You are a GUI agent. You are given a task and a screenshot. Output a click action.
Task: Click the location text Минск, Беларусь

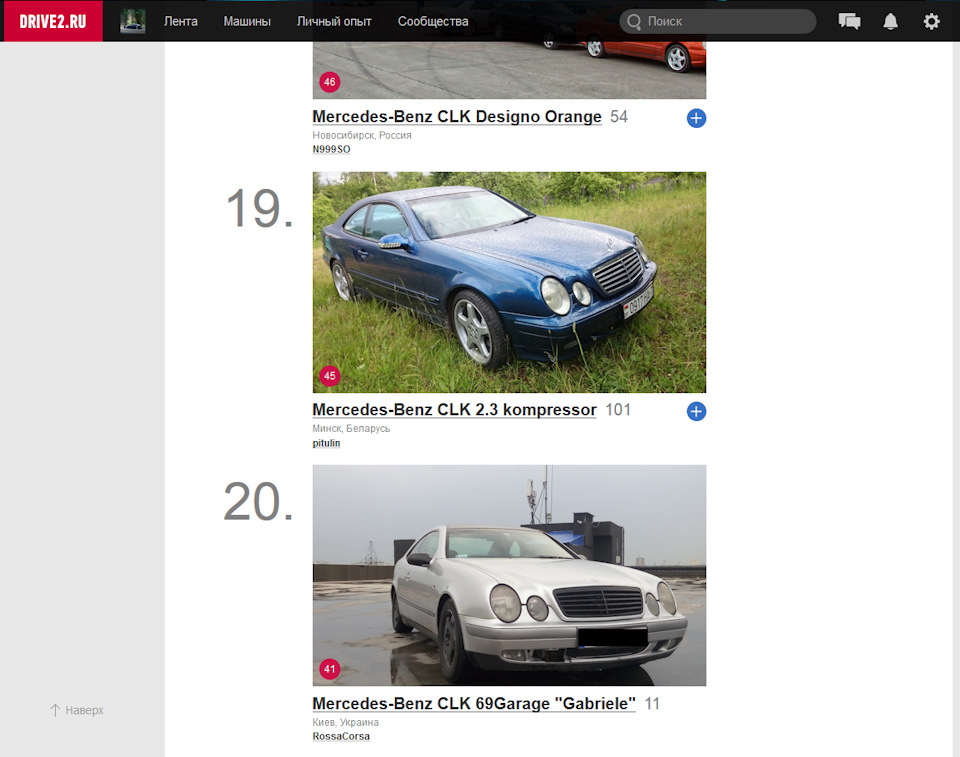click(x=351, y=428)
